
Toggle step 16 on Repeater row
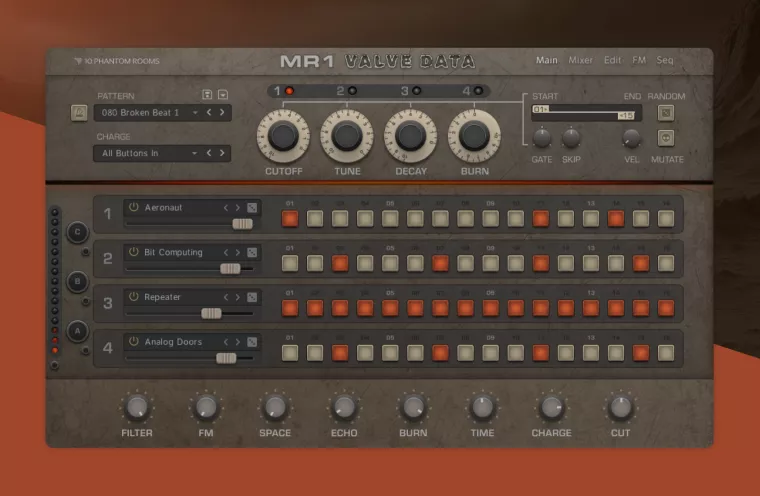click(666, 308)
